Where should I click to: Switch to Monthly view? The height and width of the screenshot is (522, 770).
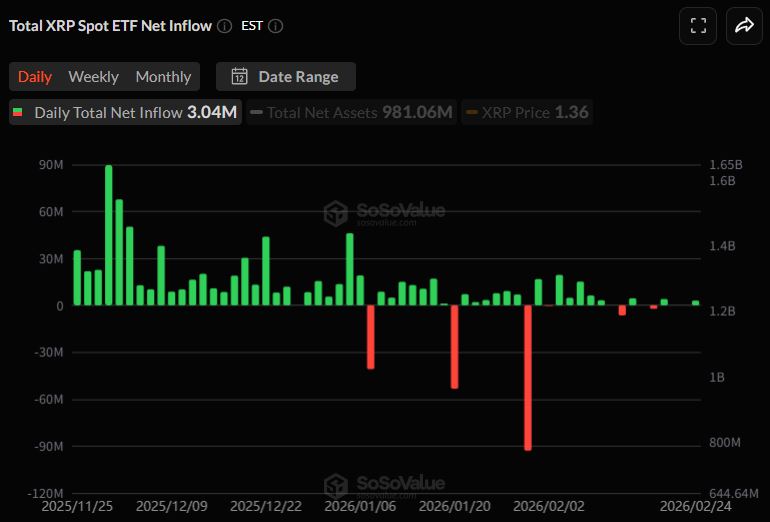tap(163, 77)
